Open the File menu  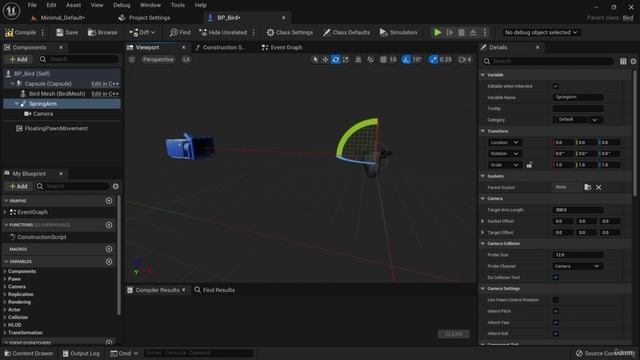32,5
